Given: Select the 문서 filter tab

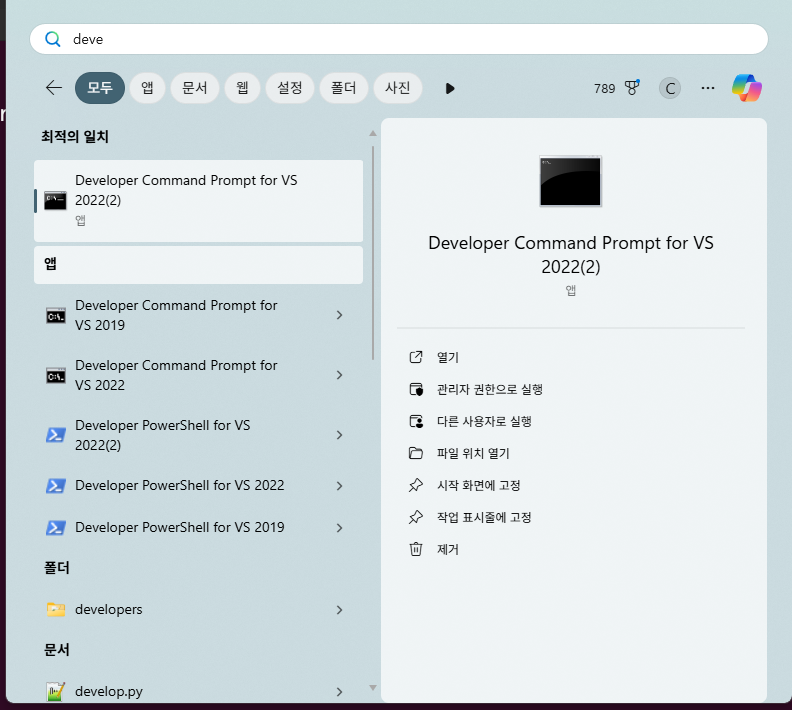Looking at the screenshot, I should (194, 88).
